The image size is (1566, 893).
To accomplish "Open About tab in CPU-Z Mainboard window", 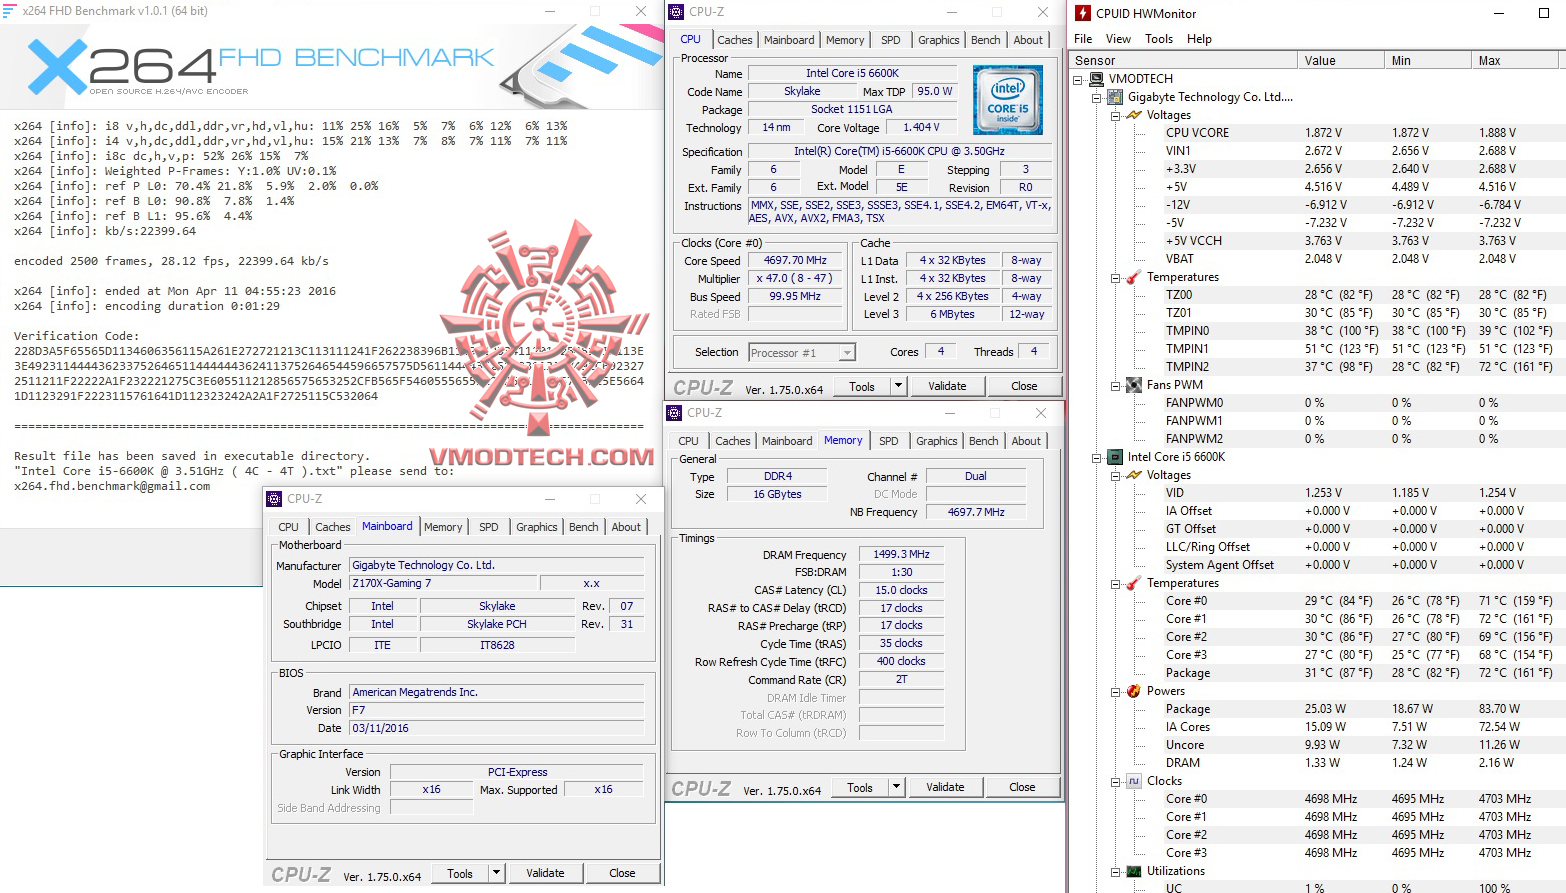I will (627, 527).
